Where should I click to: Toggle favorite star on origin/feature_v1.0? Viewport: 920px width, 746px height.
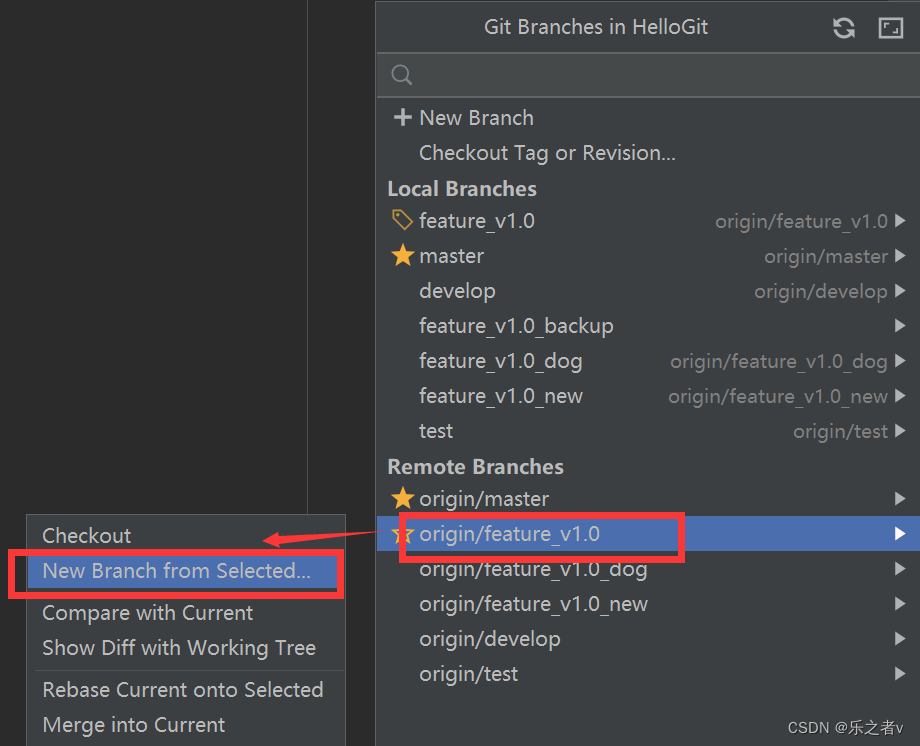[x=401, y=534]
